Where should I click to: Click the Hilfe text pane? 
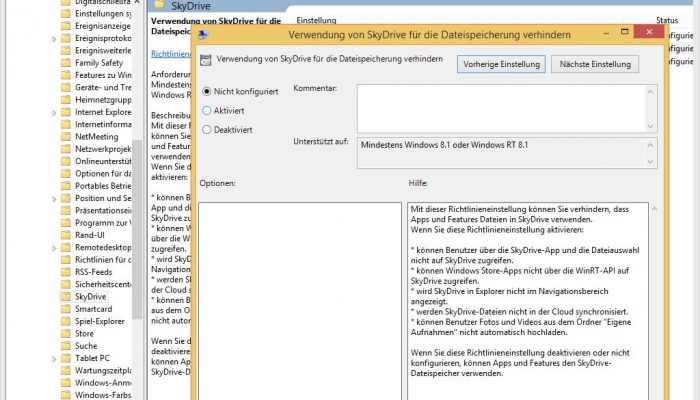tap(528, 301)
